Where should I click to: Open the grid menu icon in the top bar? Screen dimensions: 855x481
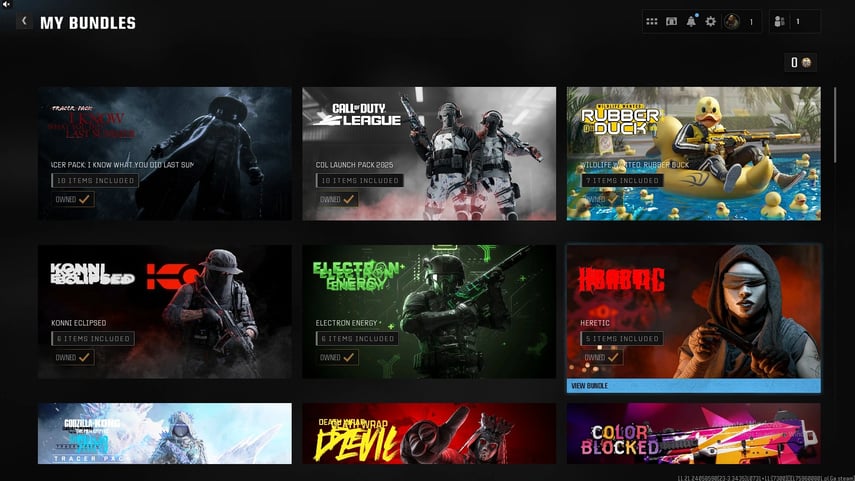(x=652, y=22)
